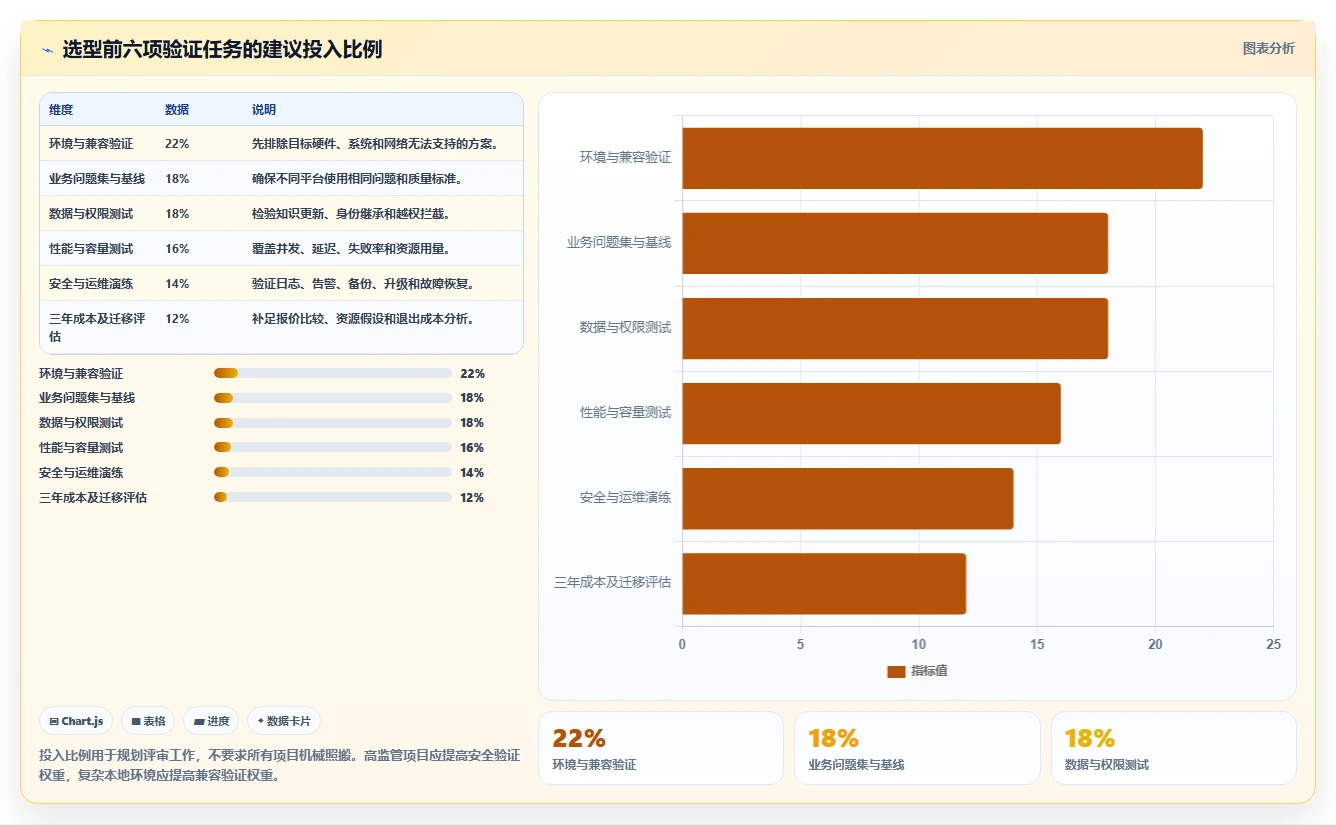The width and height of the screenshot is (1336, 825).
Task: Click description '覆盖并发、延迟、失败率和资源用量。'
Action: coord(351,249)
